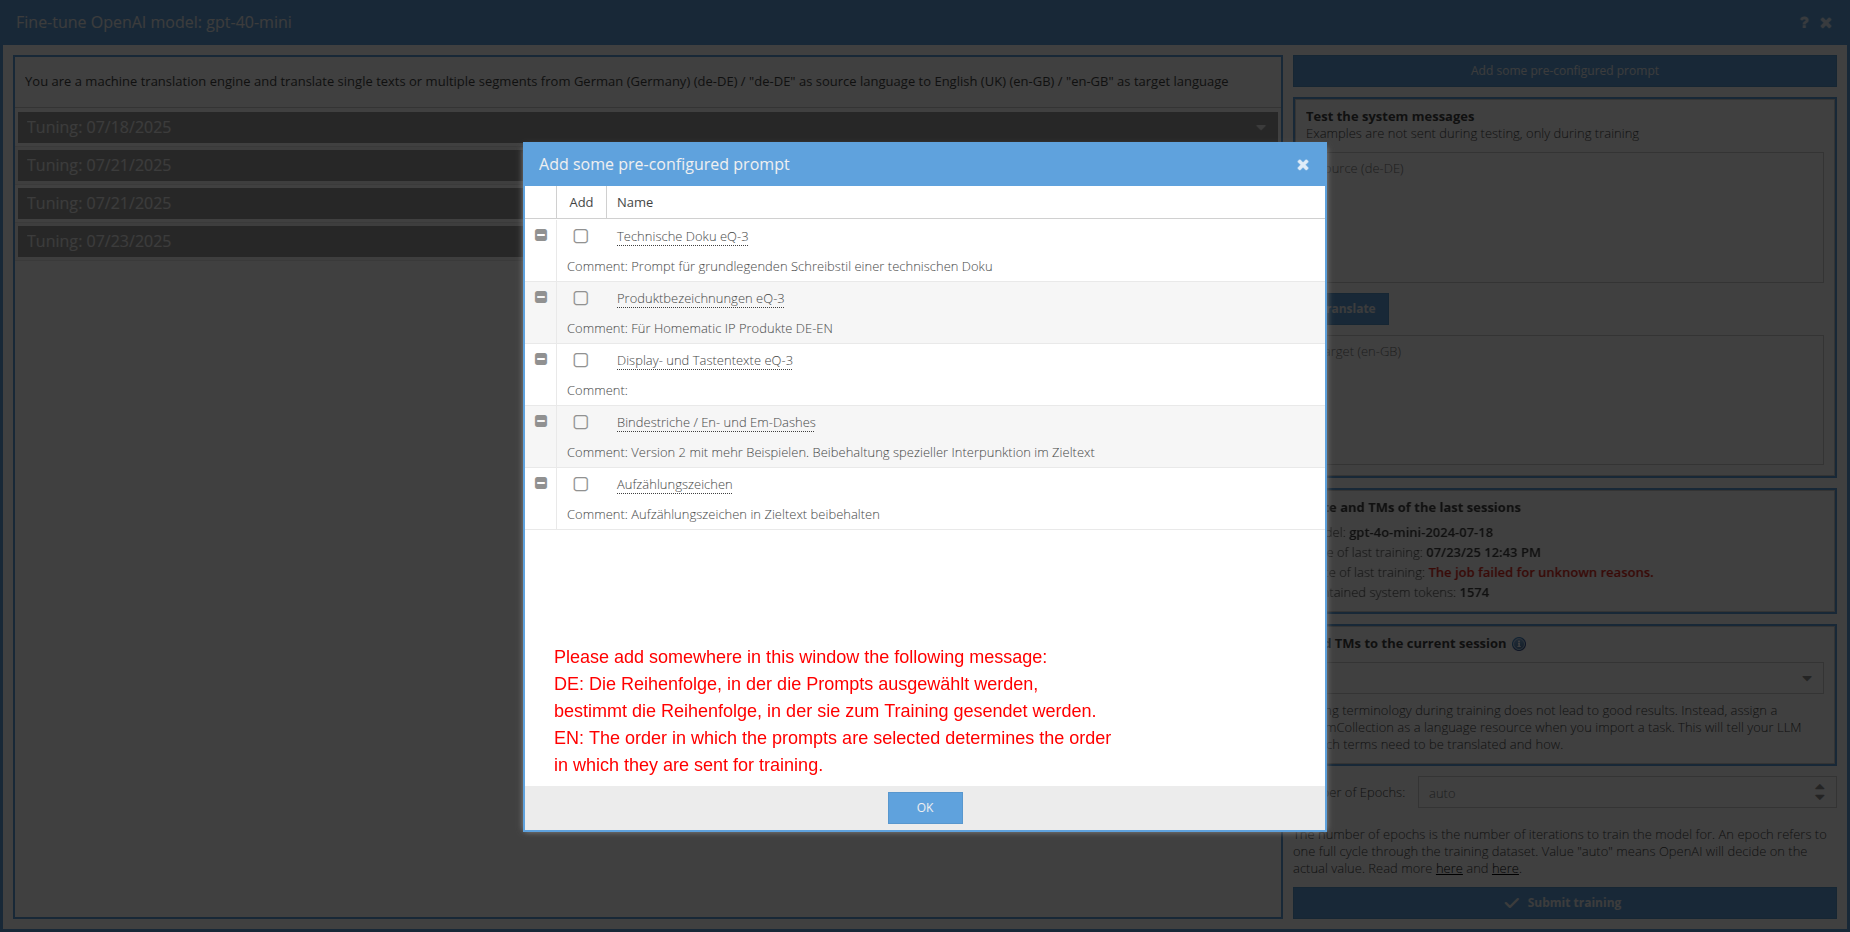The image size is (1850, 932).
Task: Click the info icon beside current session
Action: pos(1519,644)
